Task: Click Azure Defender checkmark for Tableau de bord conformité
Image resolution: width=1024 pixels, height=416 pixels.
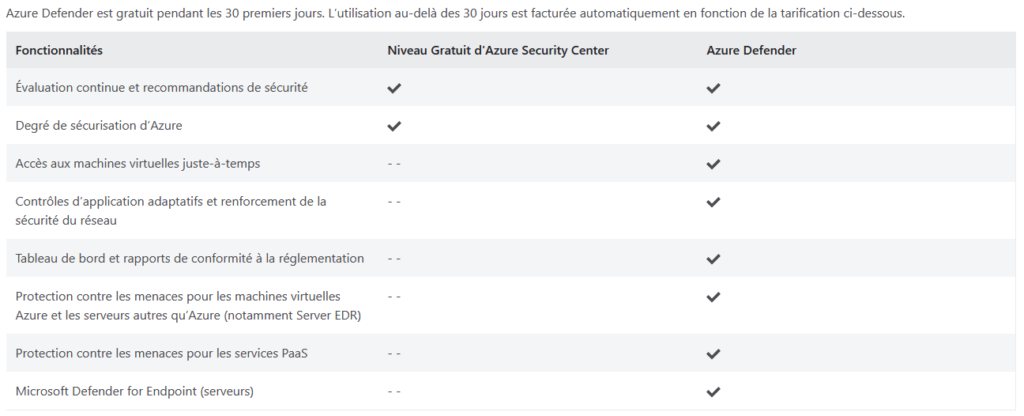Action: (713, 259)
